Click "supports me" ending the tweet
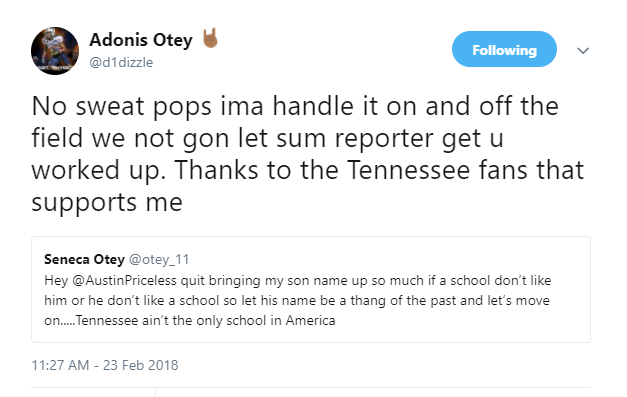The width and height of the screenshot is (627, 397). [107, 203]
